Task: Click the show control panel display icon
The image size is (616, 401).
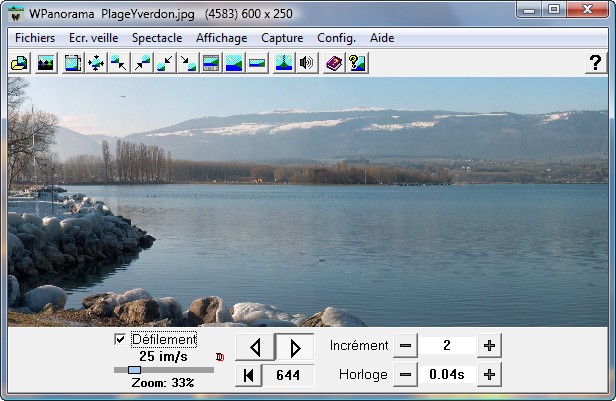Action: (211, 63)
